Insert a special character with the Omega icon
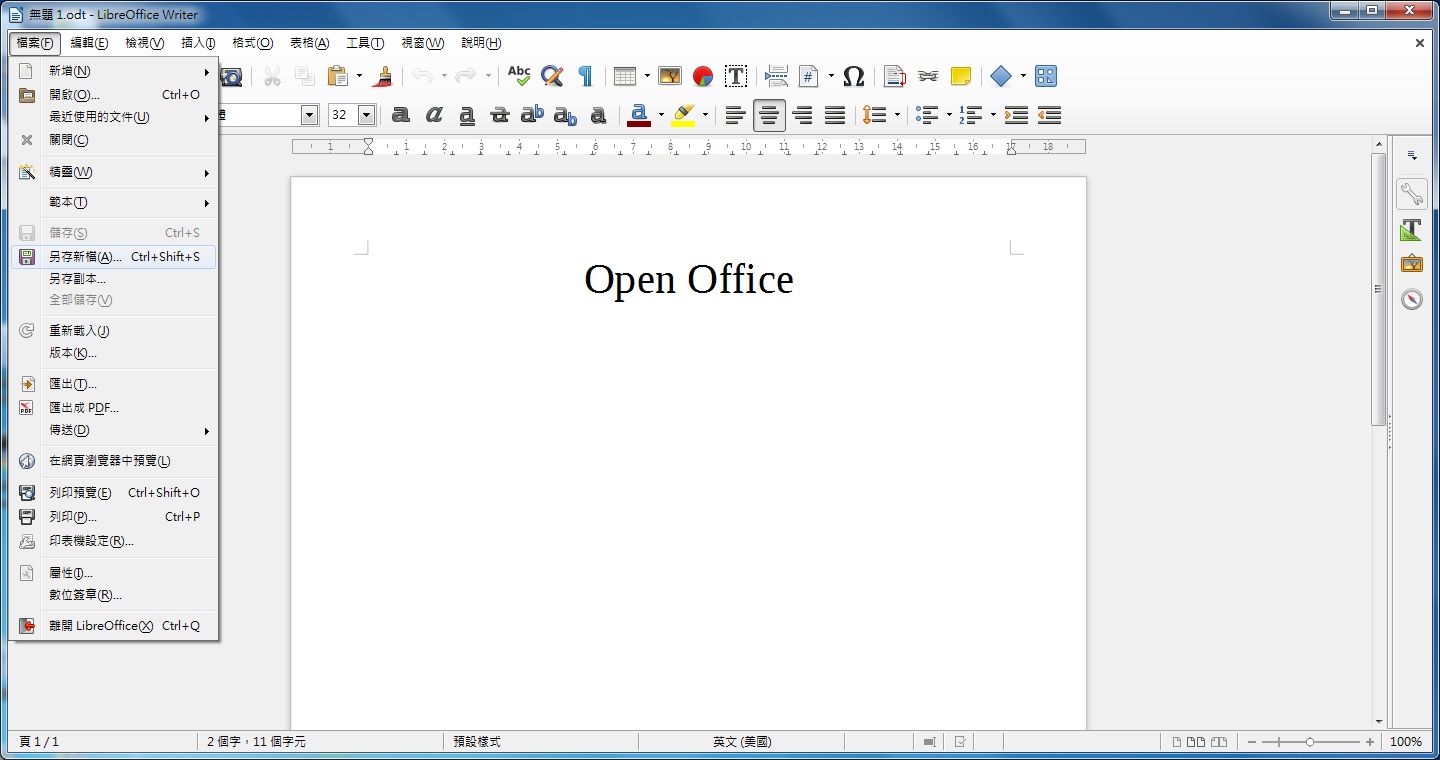The height and width of the screenshot is (760, 1440). (853, 76)
